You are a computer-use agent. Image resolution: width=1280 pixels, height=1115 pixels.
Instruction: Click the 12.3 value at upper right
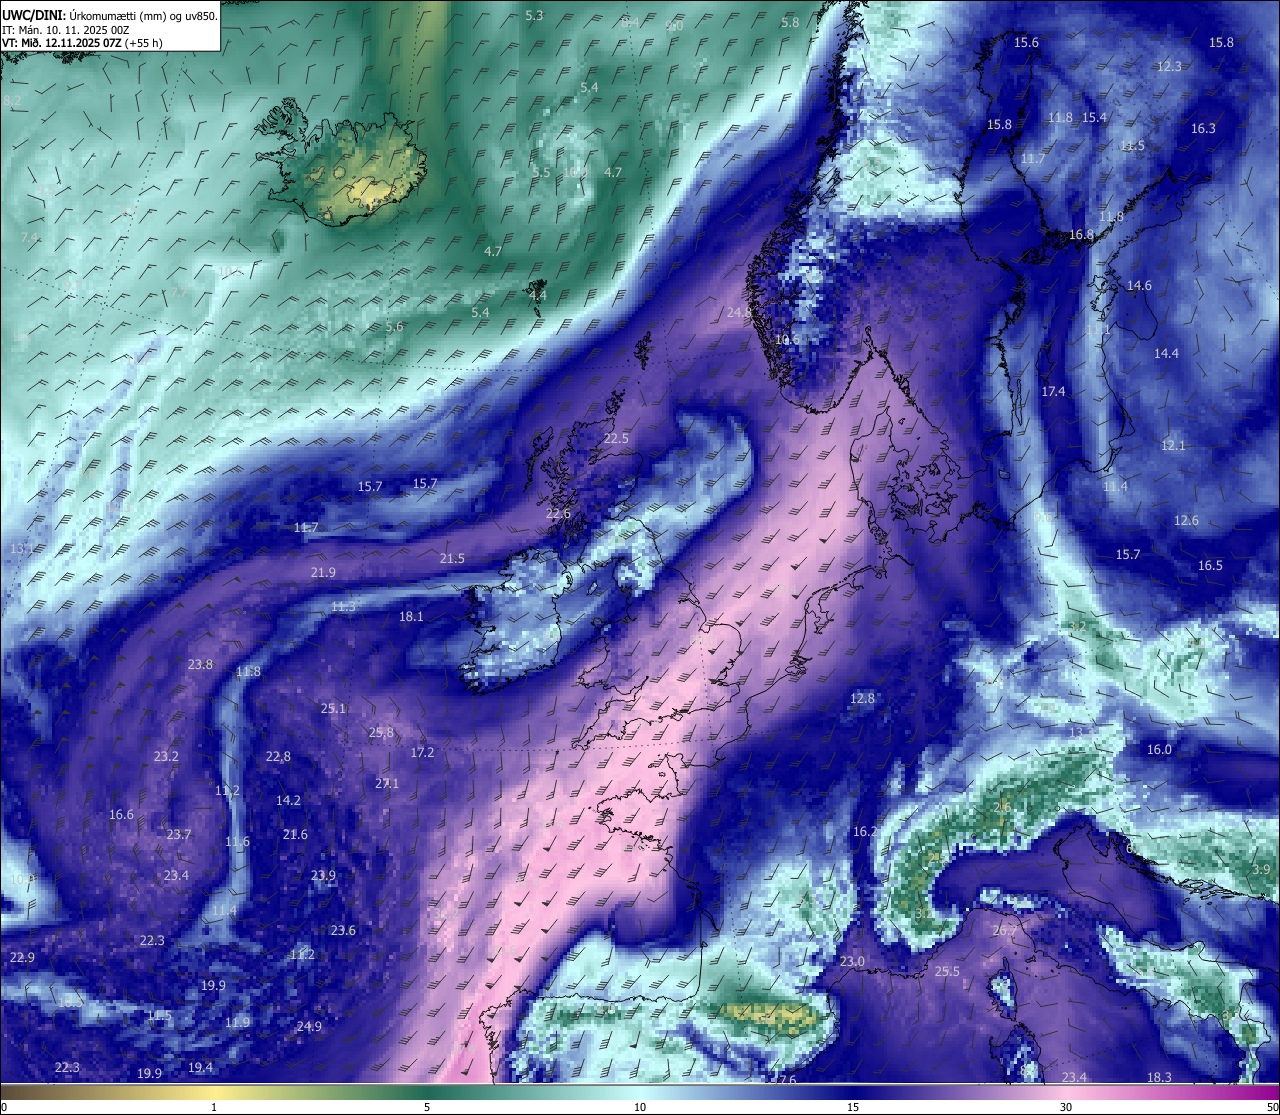point(1169,67)
